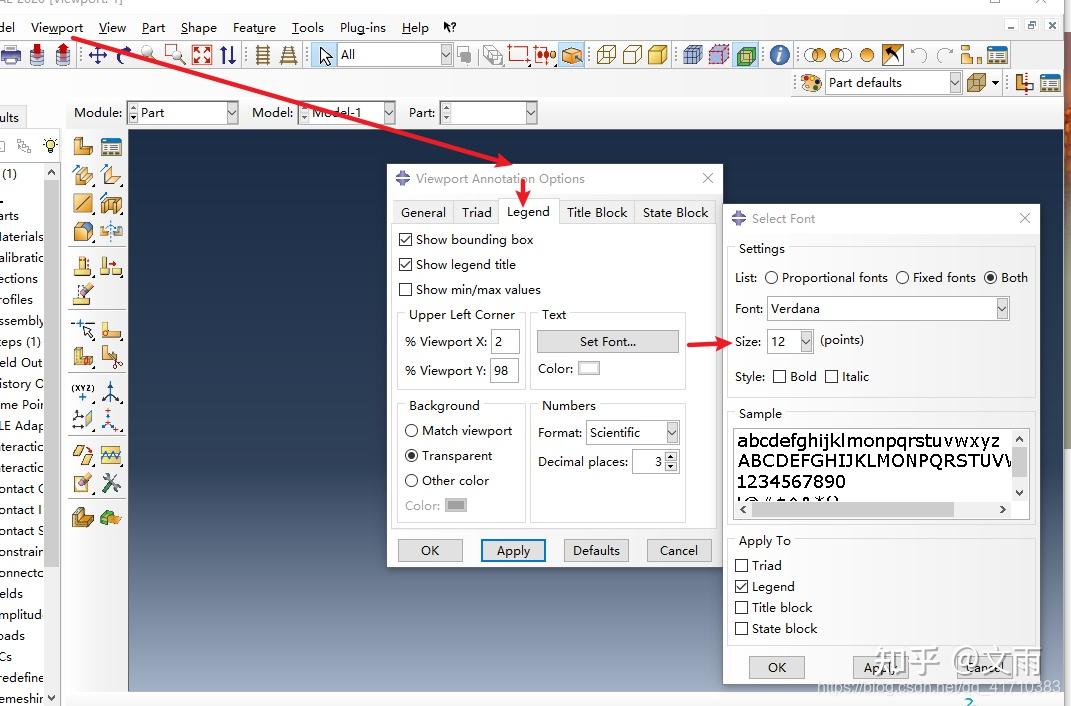The width and height of the screenshot is (1071, 706).
Task: Click Defaults in Viewport Annotation Options
Action: coord(596,550)
